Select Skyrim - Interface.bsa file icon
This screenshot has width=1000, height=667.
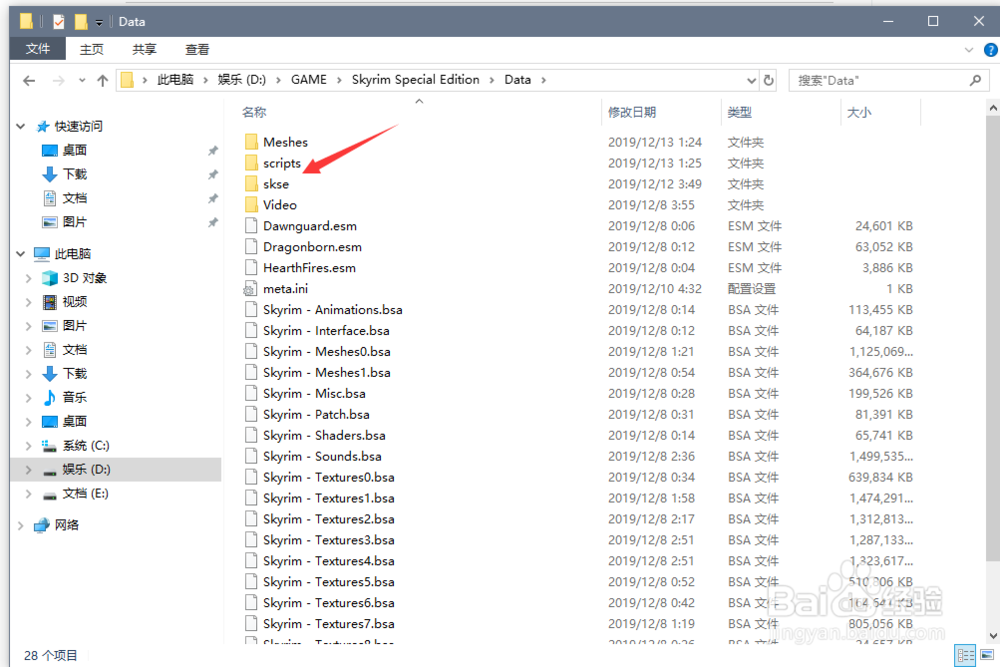click(x=251, y=330)
